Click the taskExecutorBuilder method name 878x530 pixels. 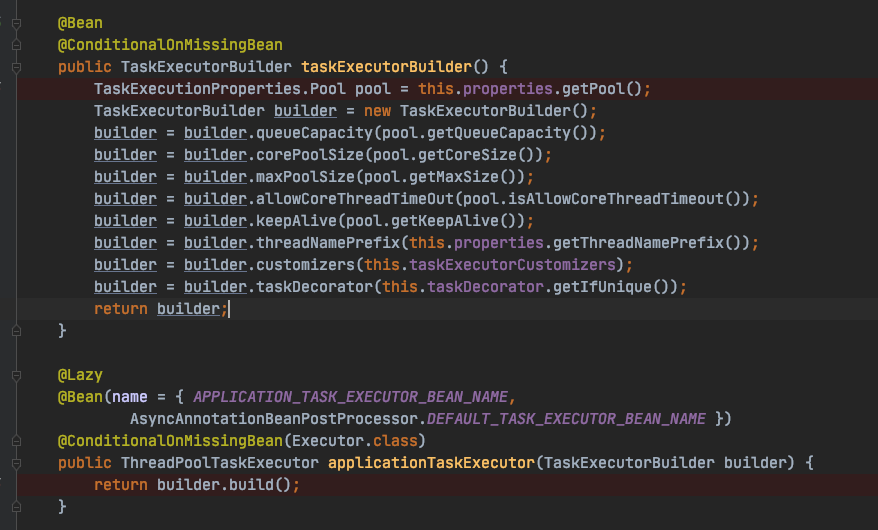pyautogui.click(x=386, y=67)
